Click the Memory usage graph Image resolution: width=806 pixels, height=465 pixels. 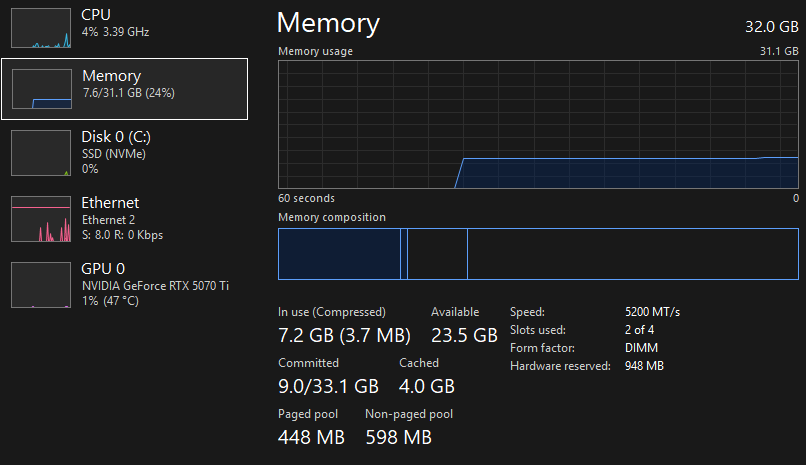(x=538, y=124)
